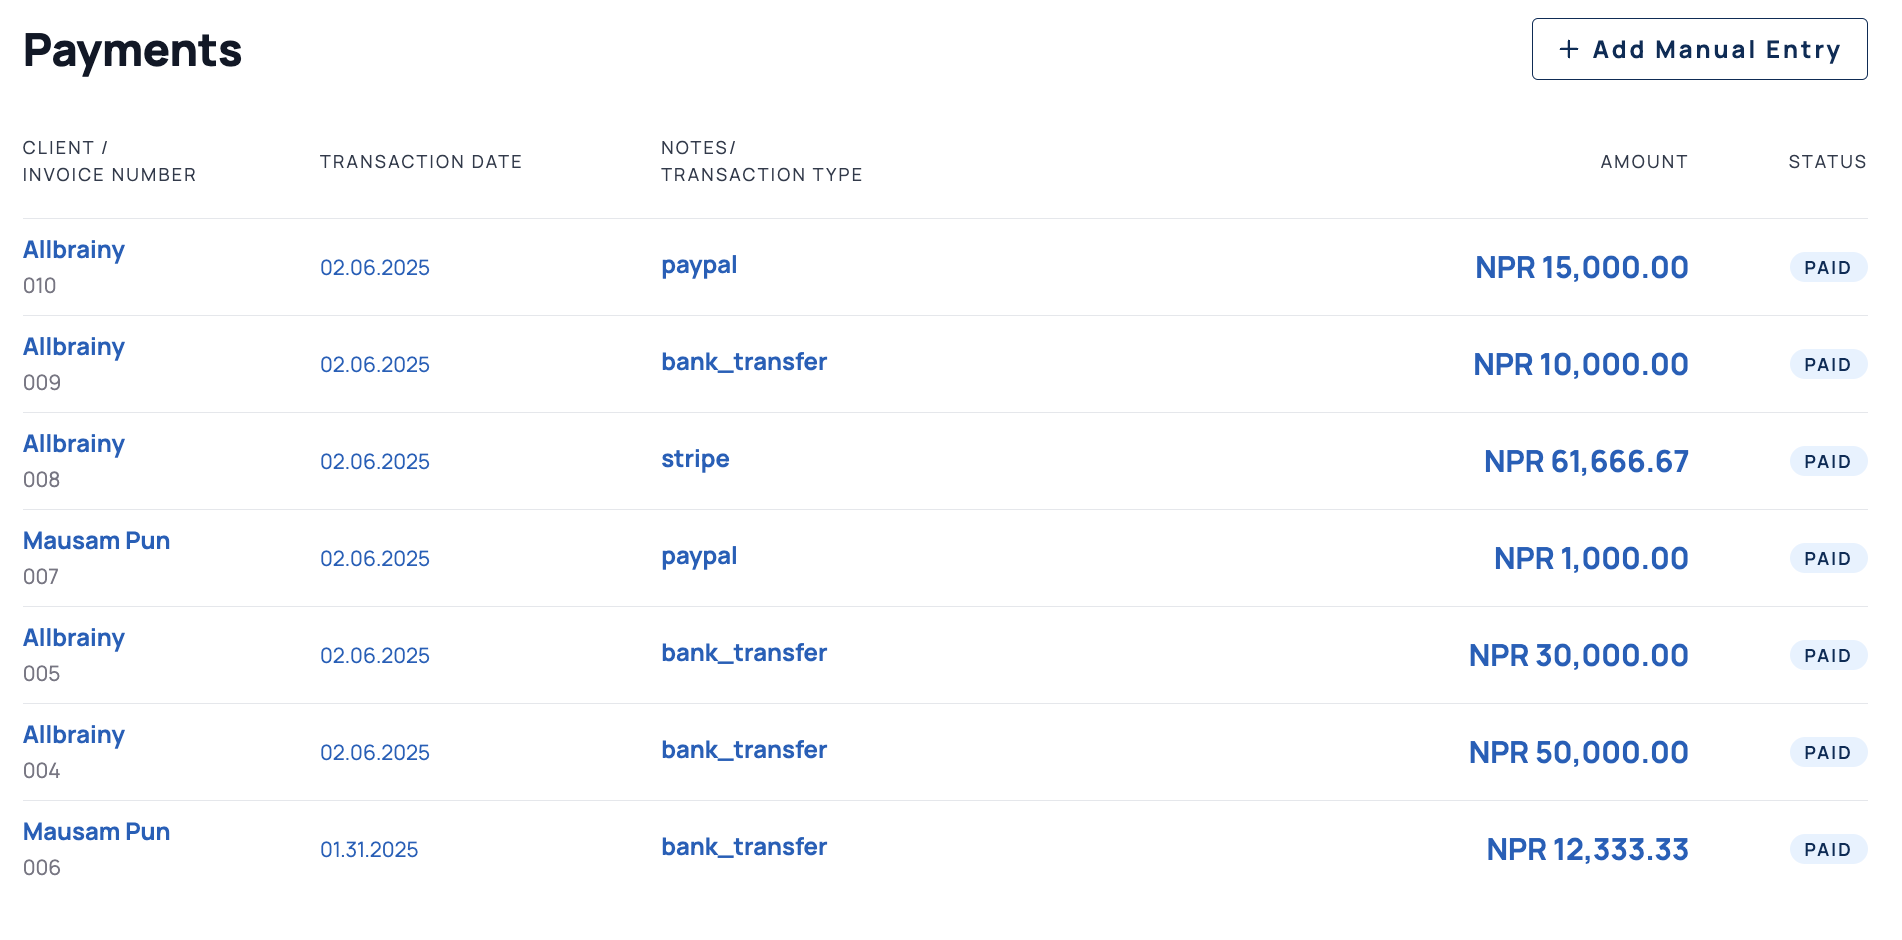Select the NPR 50,000.00 amount
This screenshot has height=940, width=1902.
[1578, 752]
